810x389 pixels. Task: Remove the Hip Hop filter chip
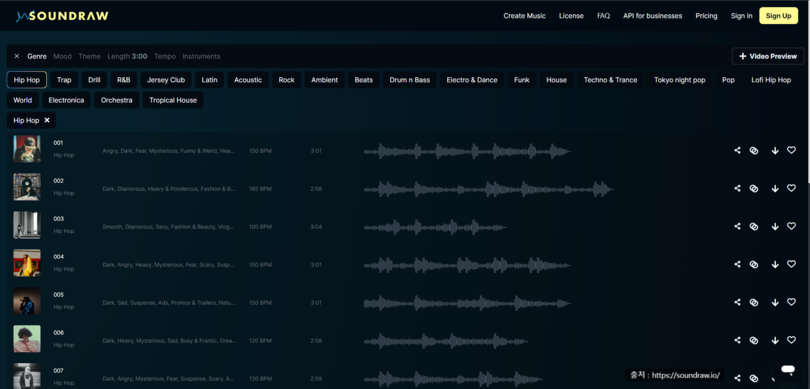pos(47,120)
